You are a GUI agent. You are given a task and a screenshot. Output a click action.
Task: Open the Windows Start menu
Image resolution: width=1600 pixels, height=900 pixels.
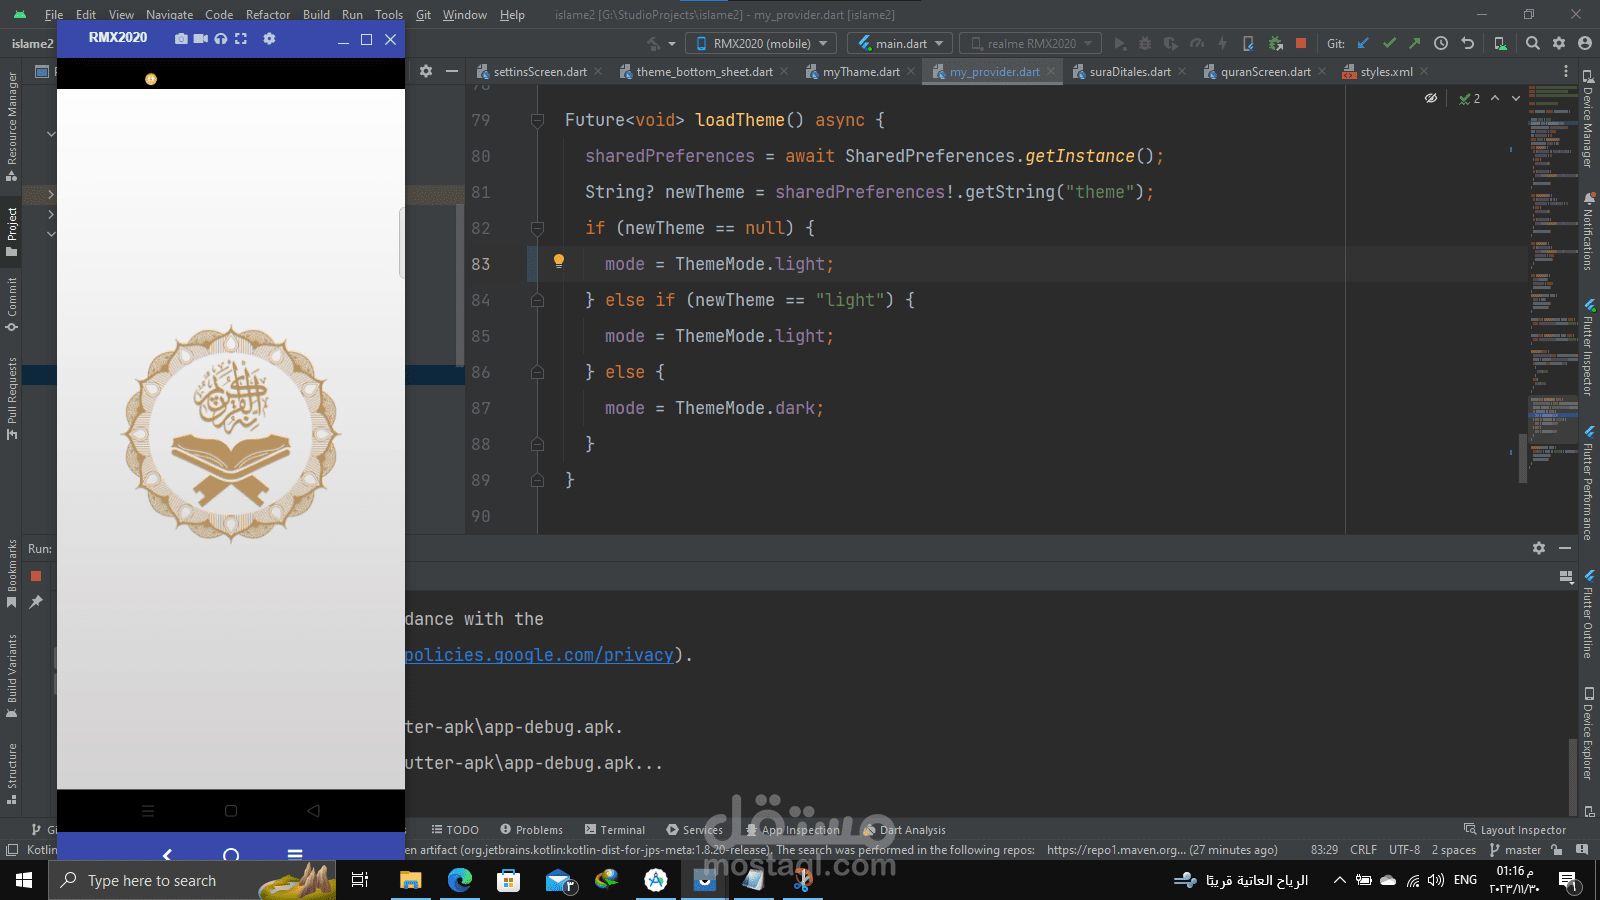click(x=24, y=880)
